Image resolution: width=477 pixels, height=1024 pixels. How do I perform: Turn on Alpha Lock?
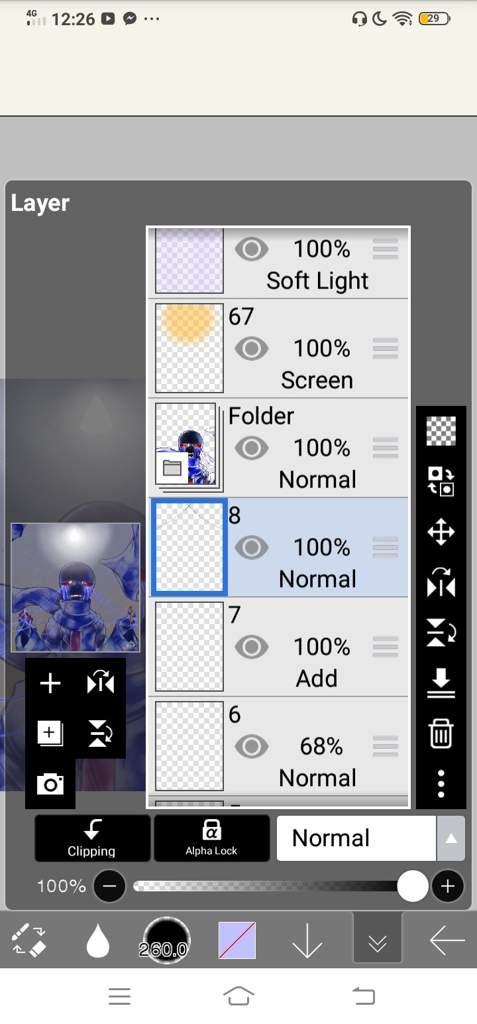click(212, 838)
